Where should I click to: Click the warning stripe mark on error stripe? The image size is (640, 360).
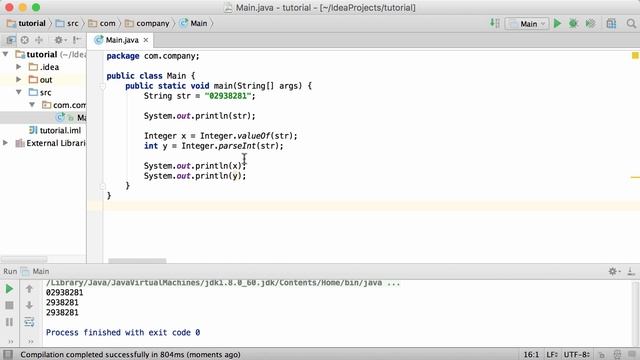click(x=635, y=177)
